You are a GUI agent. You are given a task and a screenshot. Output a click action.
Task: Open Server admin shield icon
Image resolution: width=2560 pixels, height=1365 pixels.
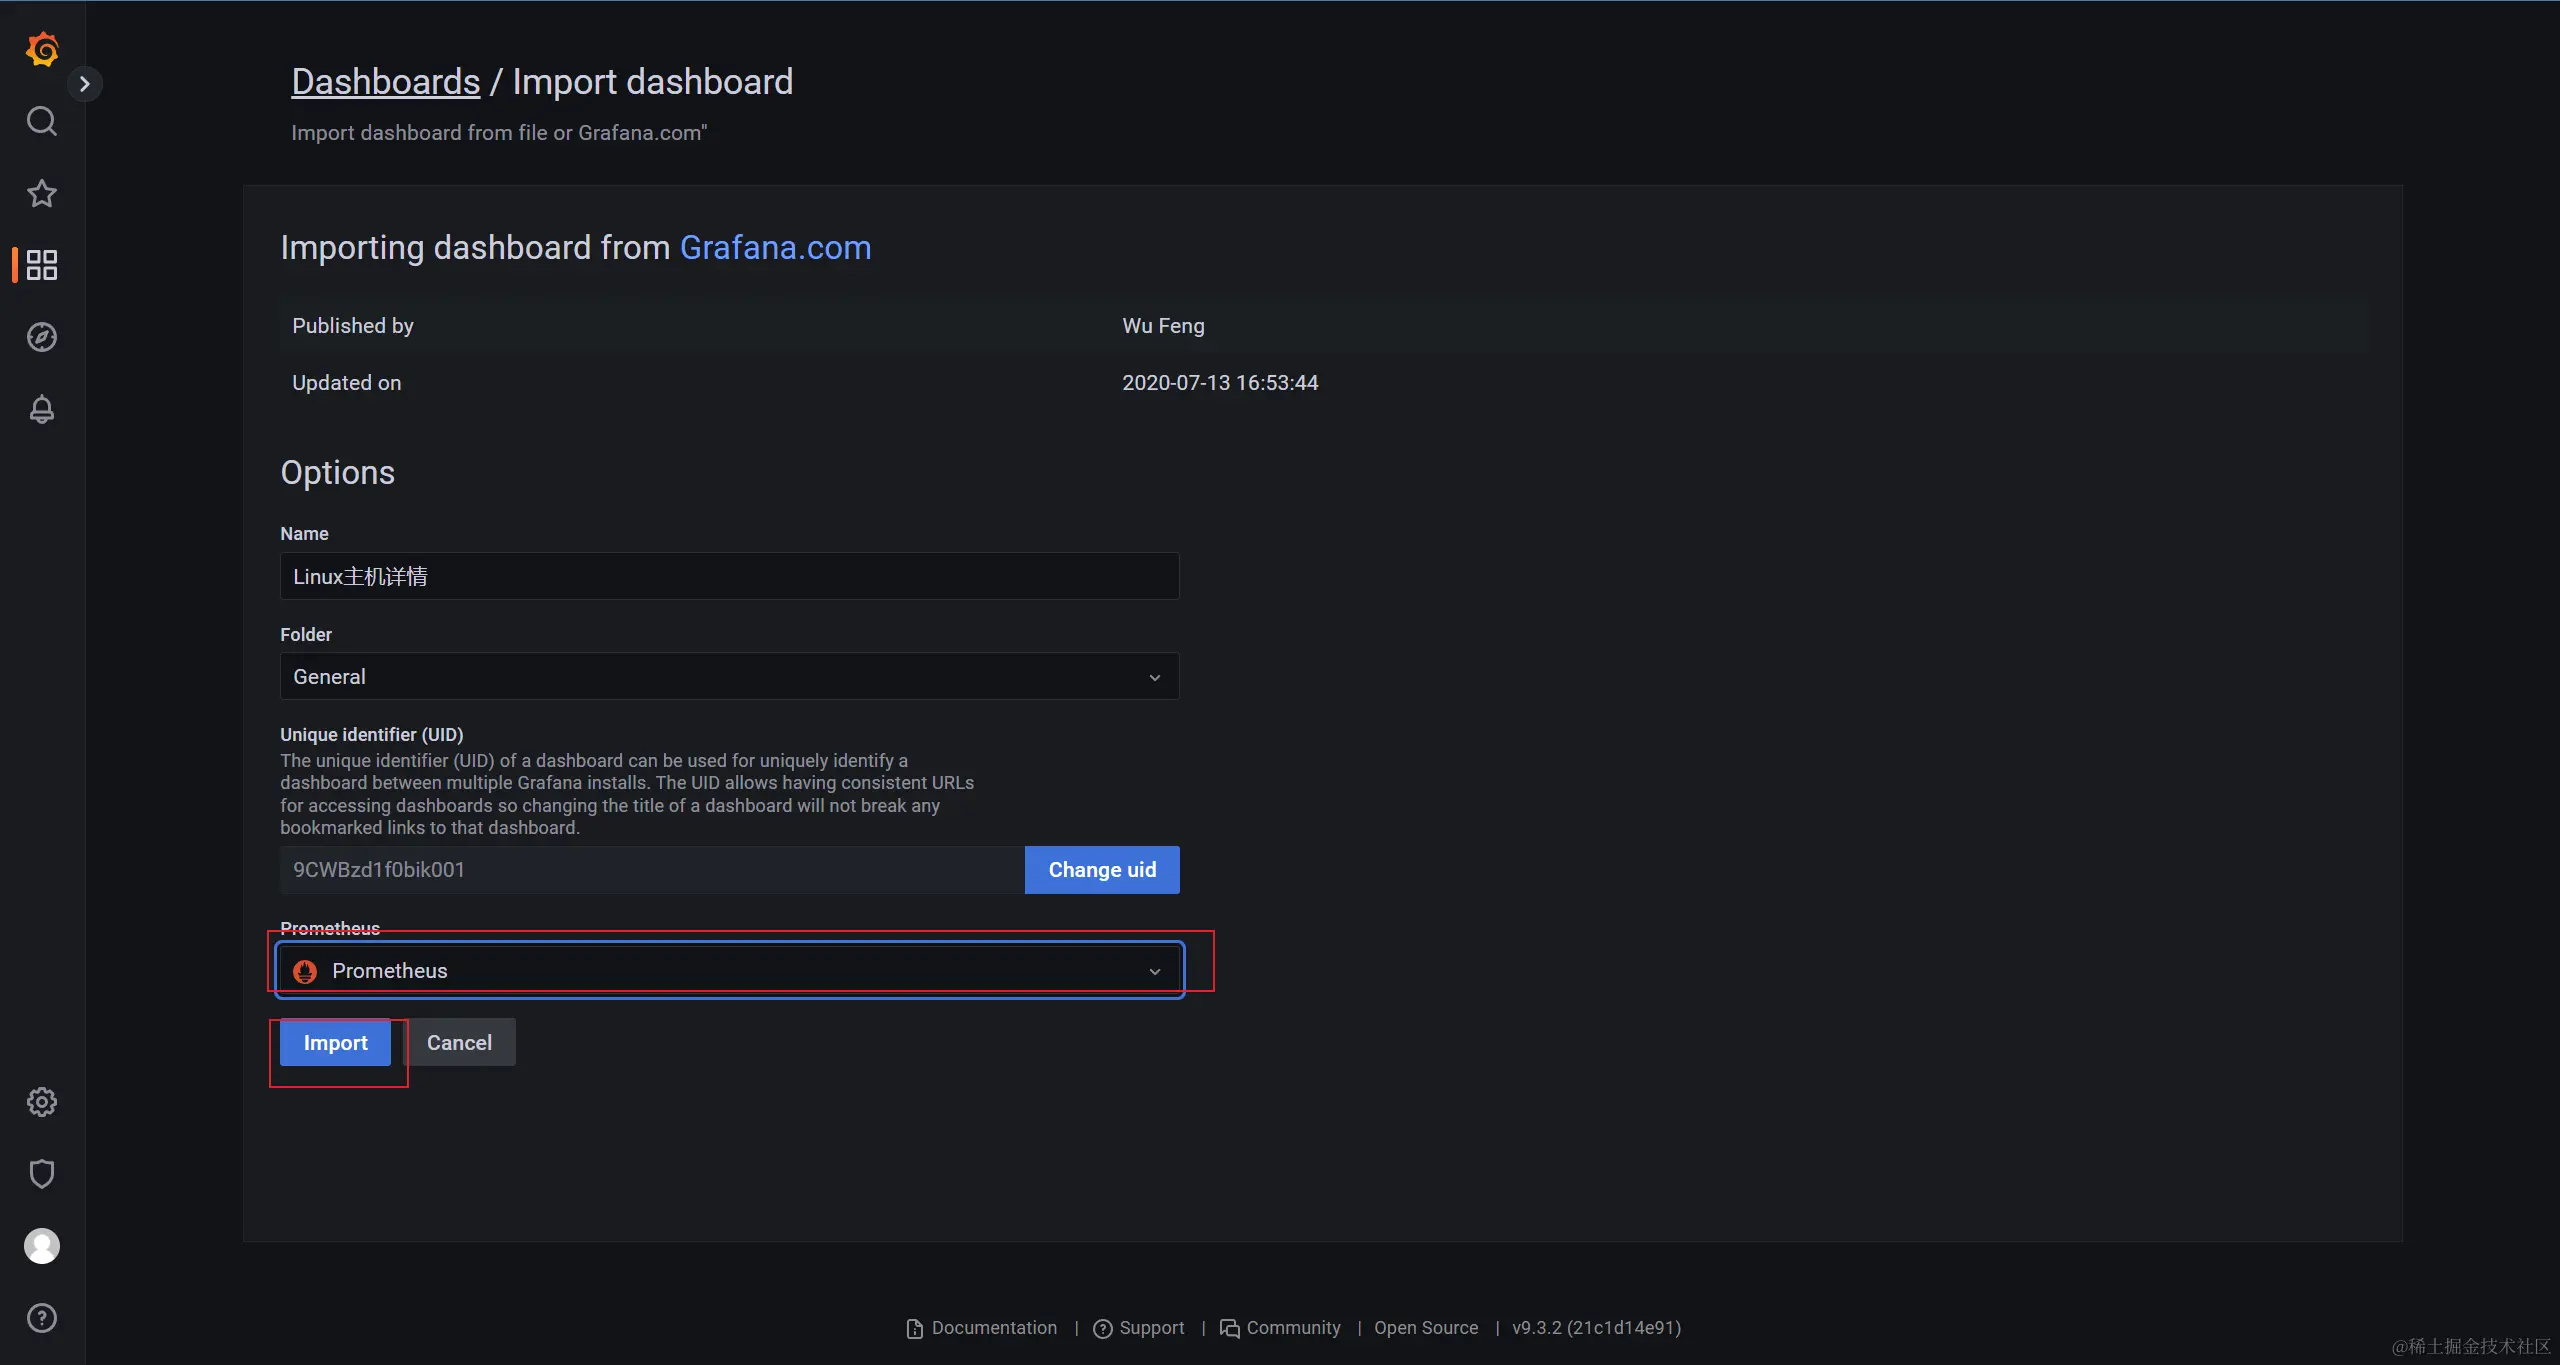pos(42,1174)
